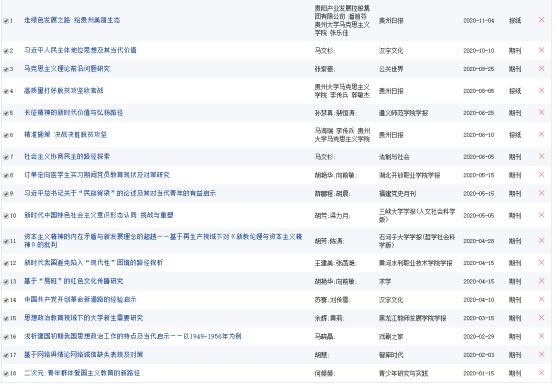The image size is (554, 384).
Task: Delete row 10 with the red X
Action: [x=541, y=215]
